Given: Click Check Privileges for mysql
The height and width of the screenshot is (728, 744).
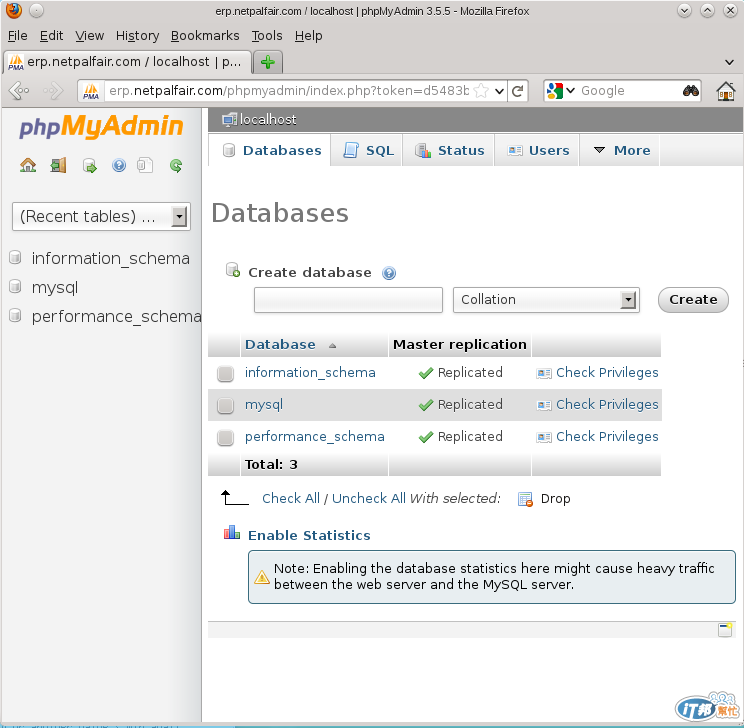Looking at the screenshot, I should [607, 405].
